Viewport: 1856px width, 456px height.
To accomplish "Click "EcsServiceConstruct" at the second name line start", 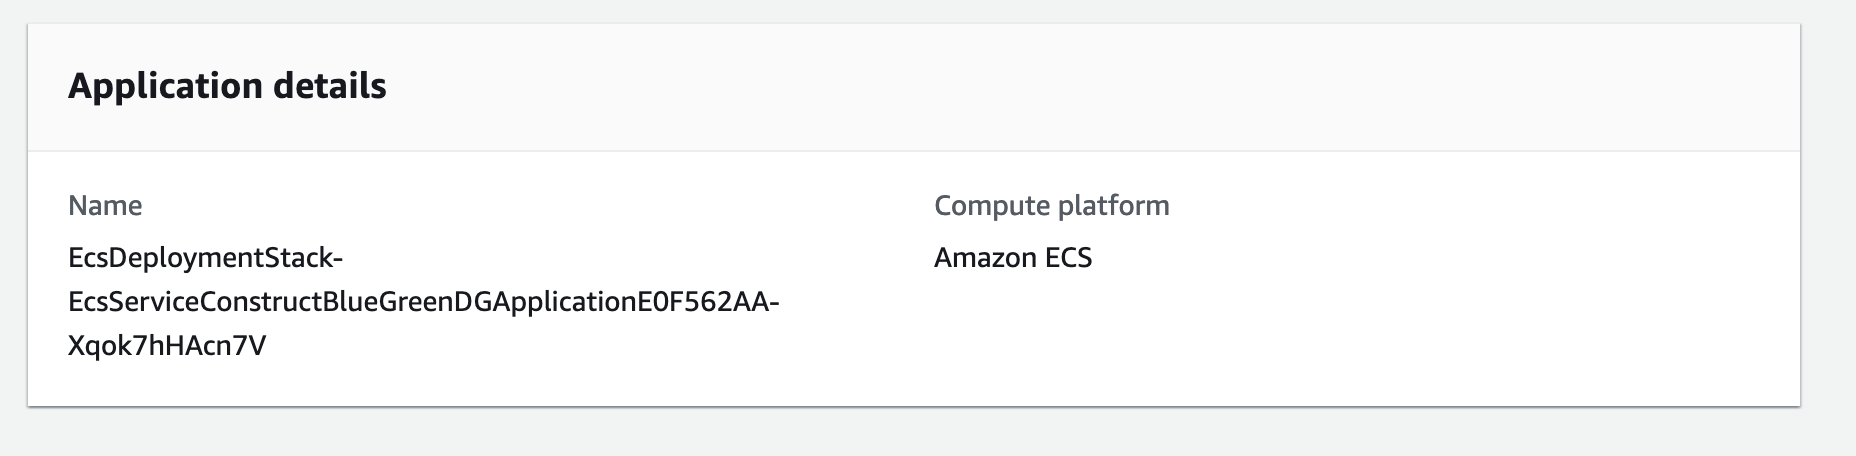I will click(195, 302).
